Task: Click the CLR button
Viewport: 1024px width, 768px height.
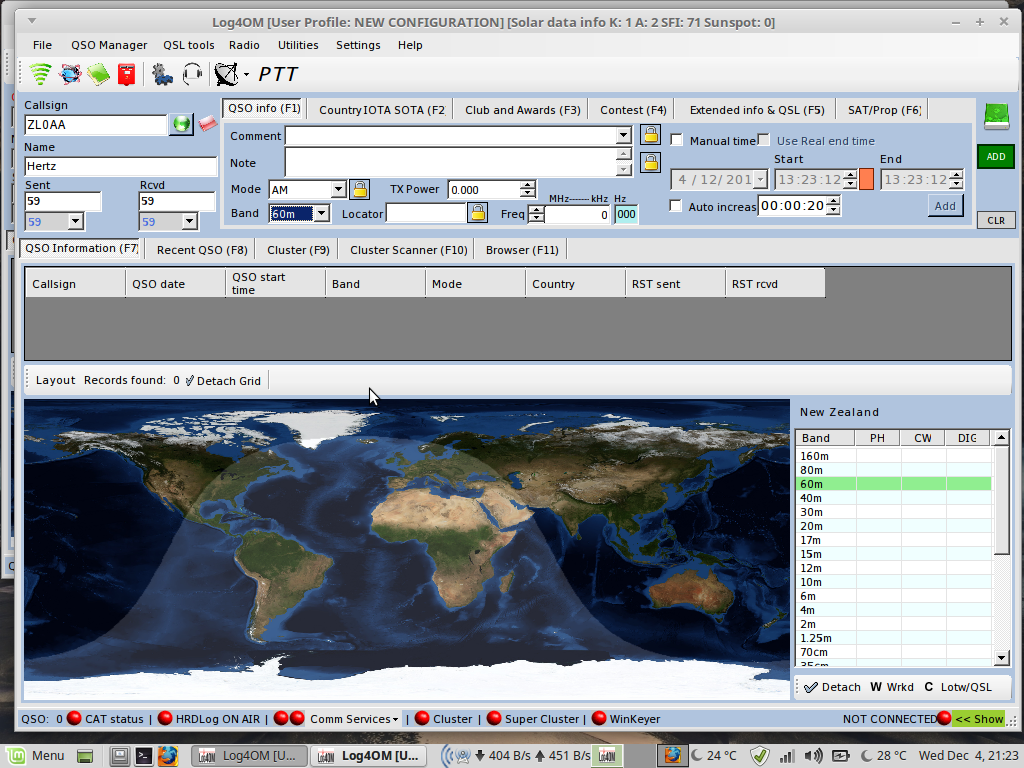Action: pos(995,220)
